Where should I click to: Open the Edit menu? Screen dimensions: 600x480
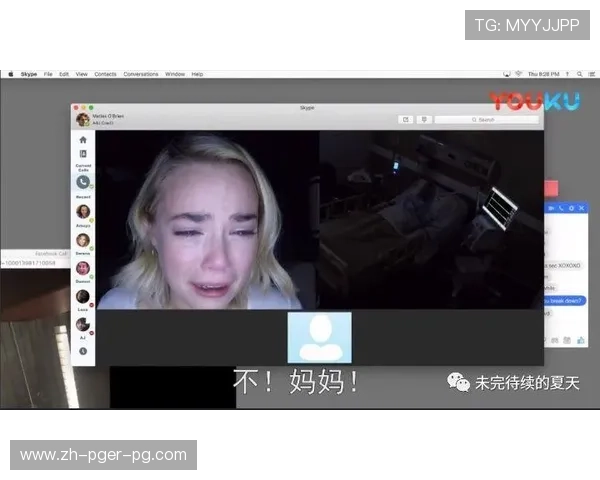(x=64, y=74)
